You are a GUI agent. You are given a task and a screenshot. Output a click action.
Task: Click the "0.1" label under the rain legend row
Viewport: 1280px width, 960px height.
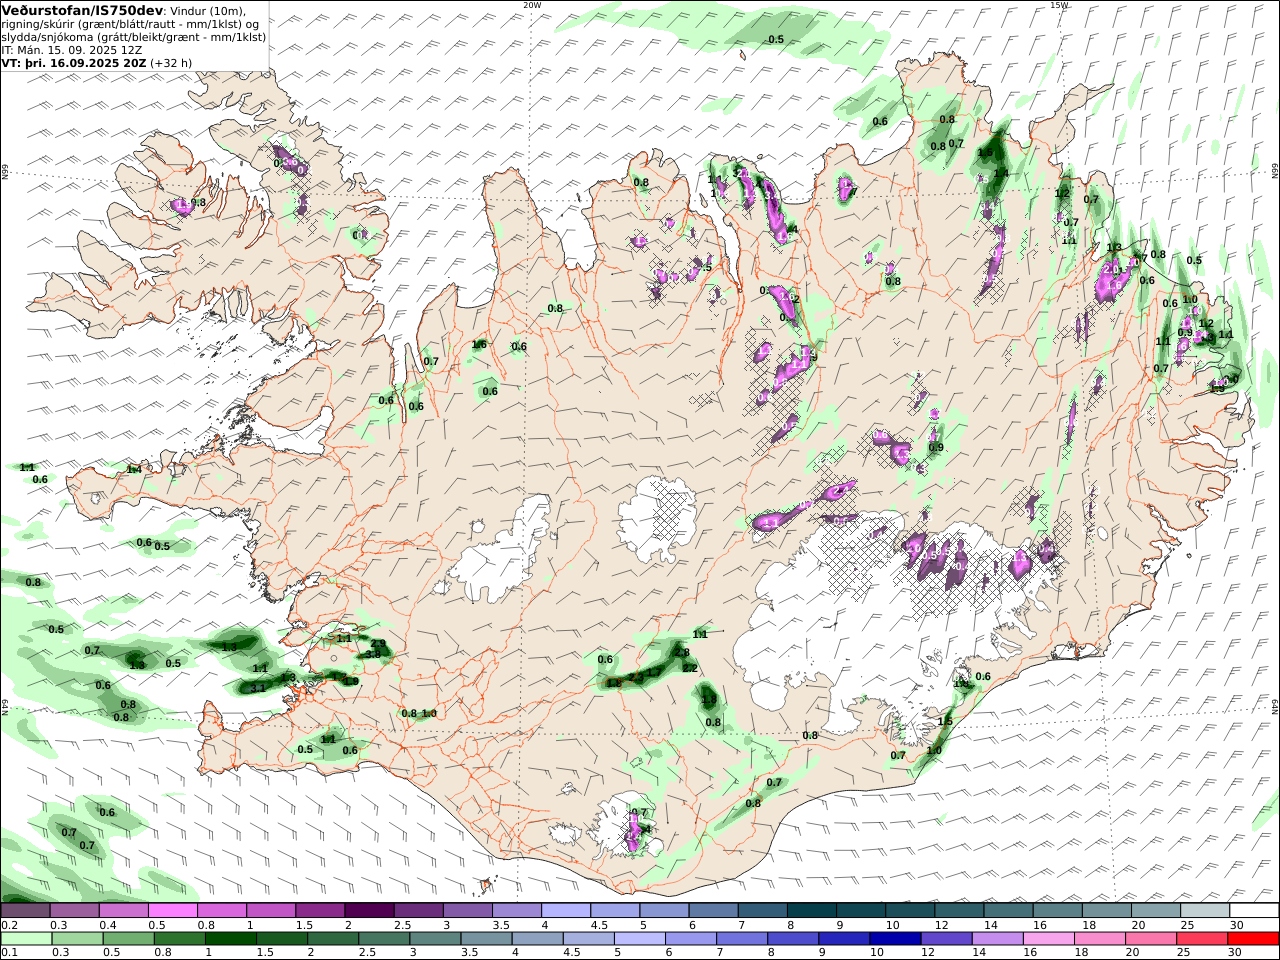click(9, 953)
